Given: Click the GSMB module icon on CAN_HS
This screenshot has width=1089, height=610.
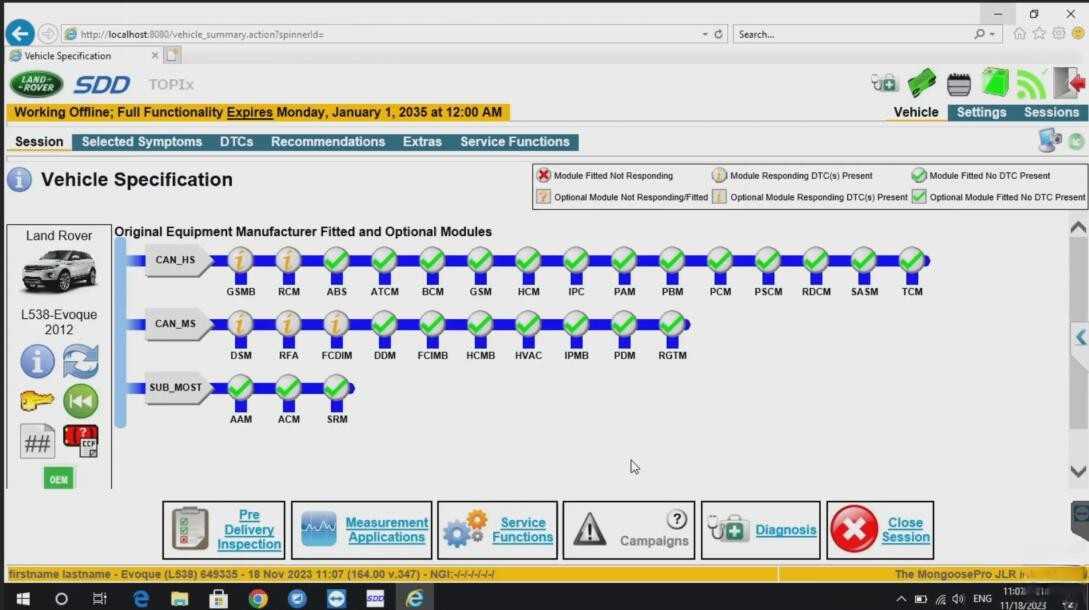Looking at the screenshot, I should pos(240,261).
